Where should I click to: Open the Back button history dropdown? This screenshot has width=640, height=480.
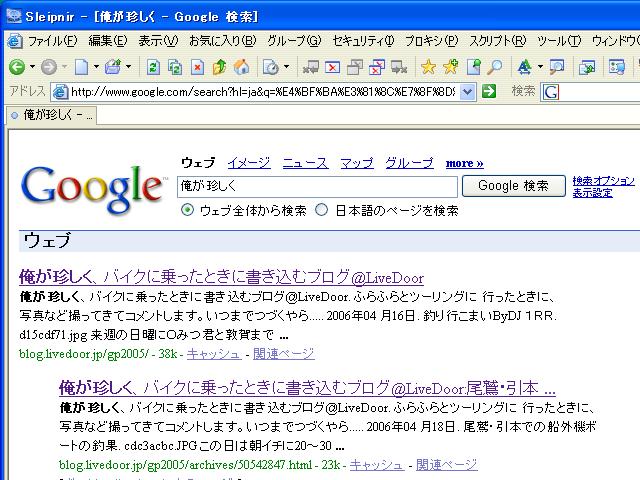tap(32, 67)
